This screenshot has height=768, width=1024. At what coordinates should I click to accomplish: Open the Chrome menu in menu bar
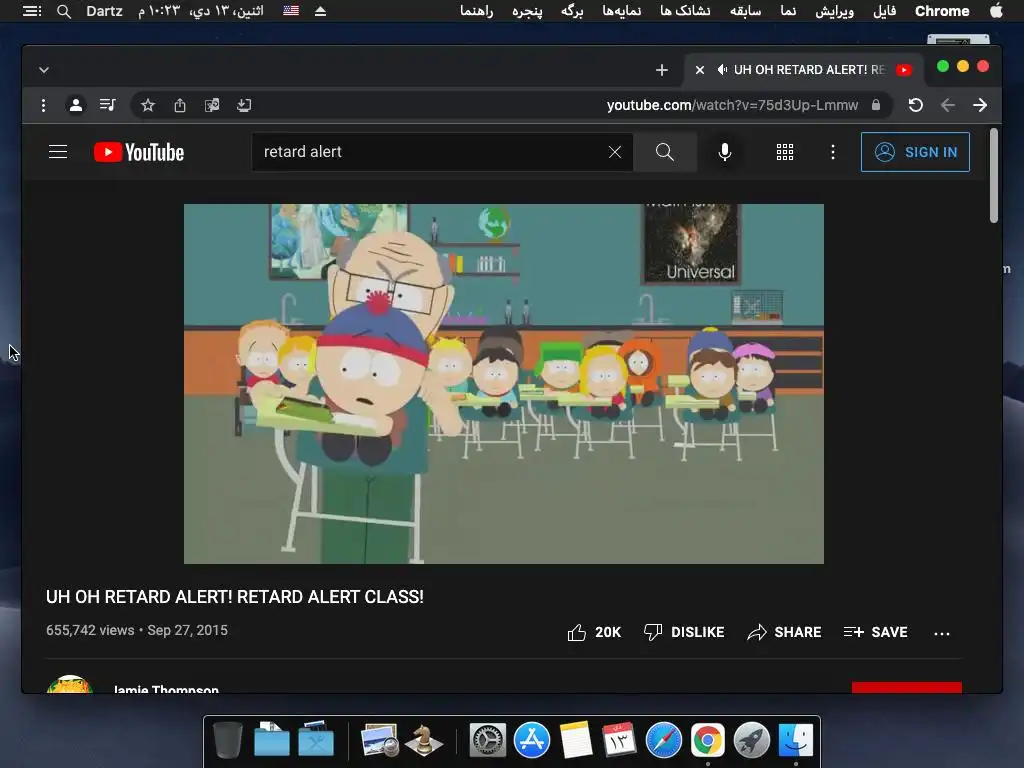pyautogui.click(x=942, y=11)
